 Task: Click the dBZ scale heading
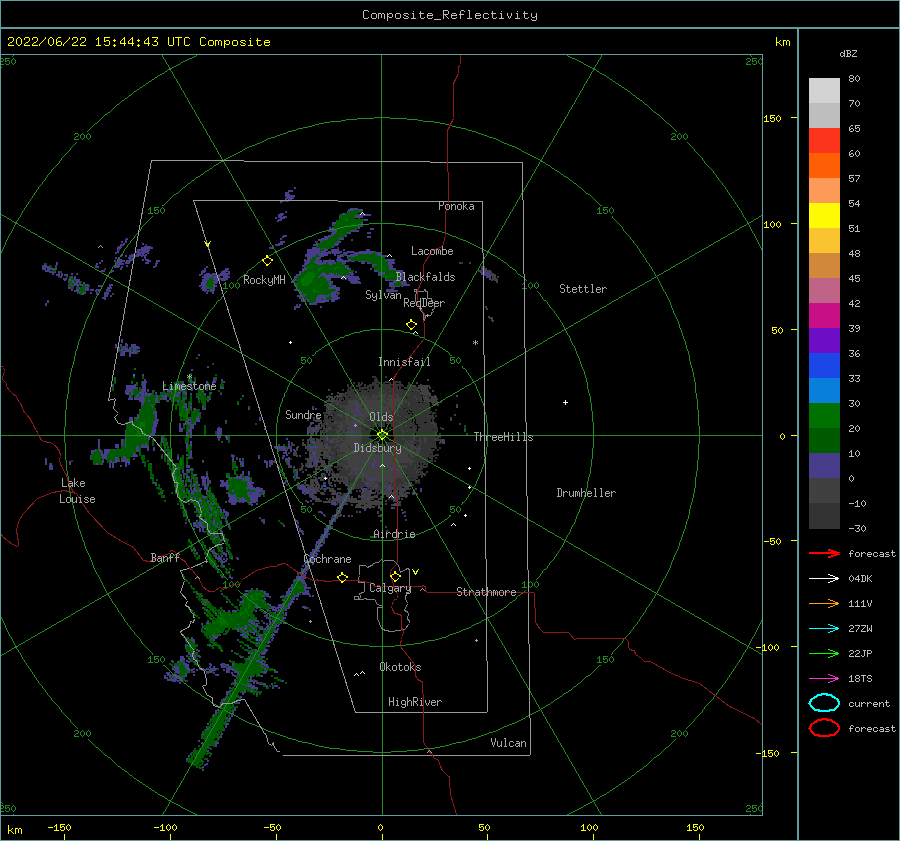click(x=848, y=53)
